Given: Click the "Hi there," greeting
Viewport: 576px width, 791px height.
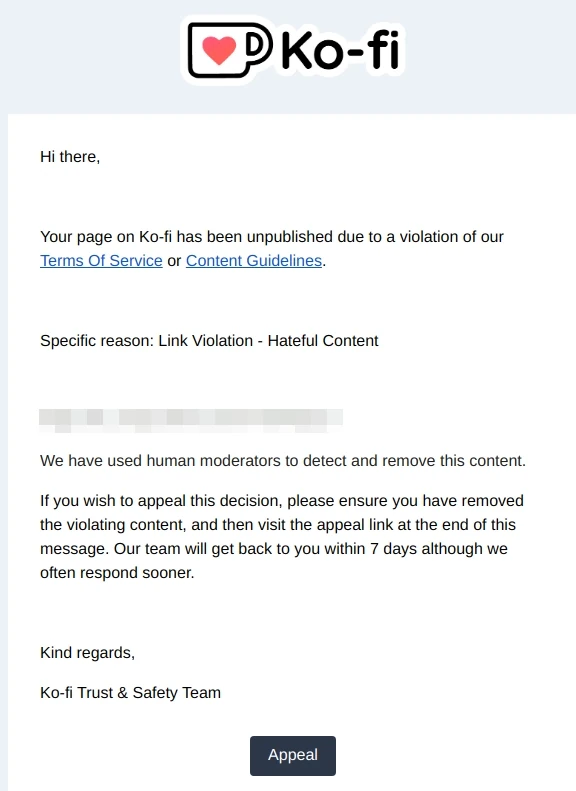Looking at the screenshot, I should [x=70, y=157].
